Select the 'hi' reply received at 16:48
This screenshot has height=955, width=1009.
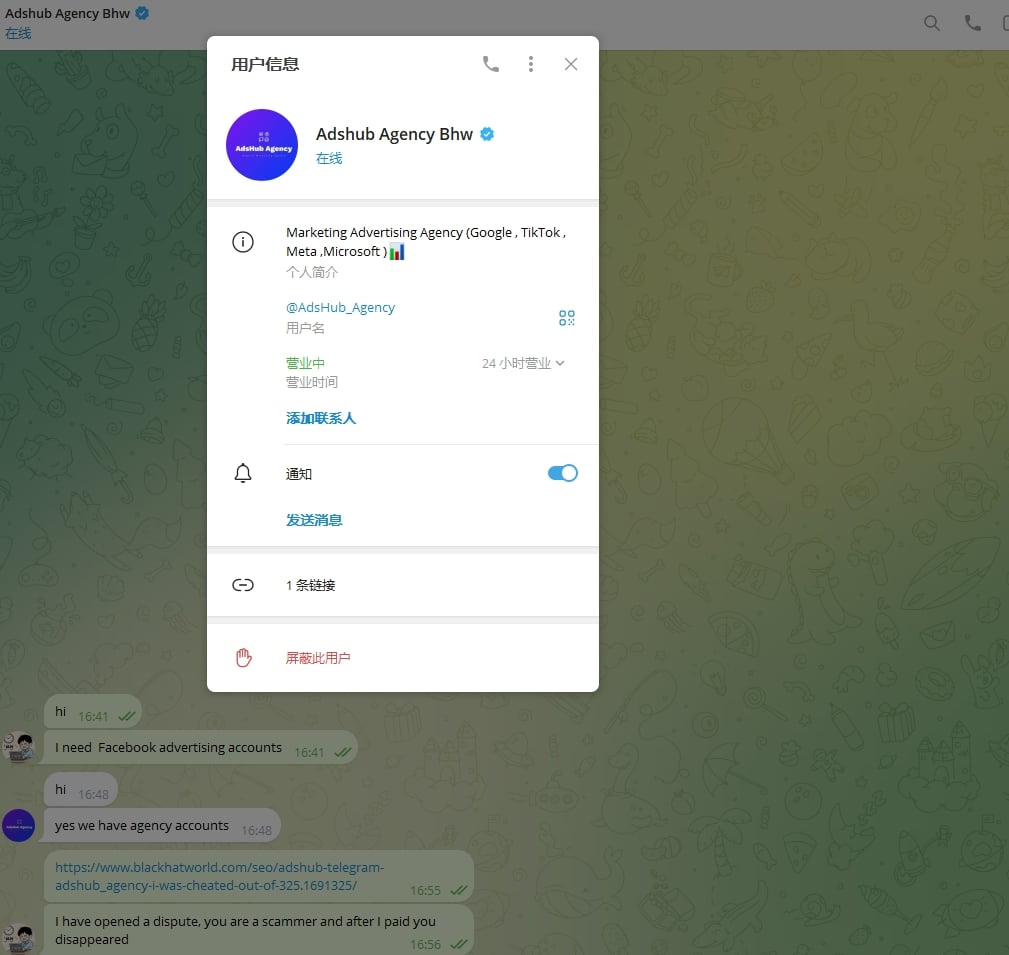click(81, 790)
